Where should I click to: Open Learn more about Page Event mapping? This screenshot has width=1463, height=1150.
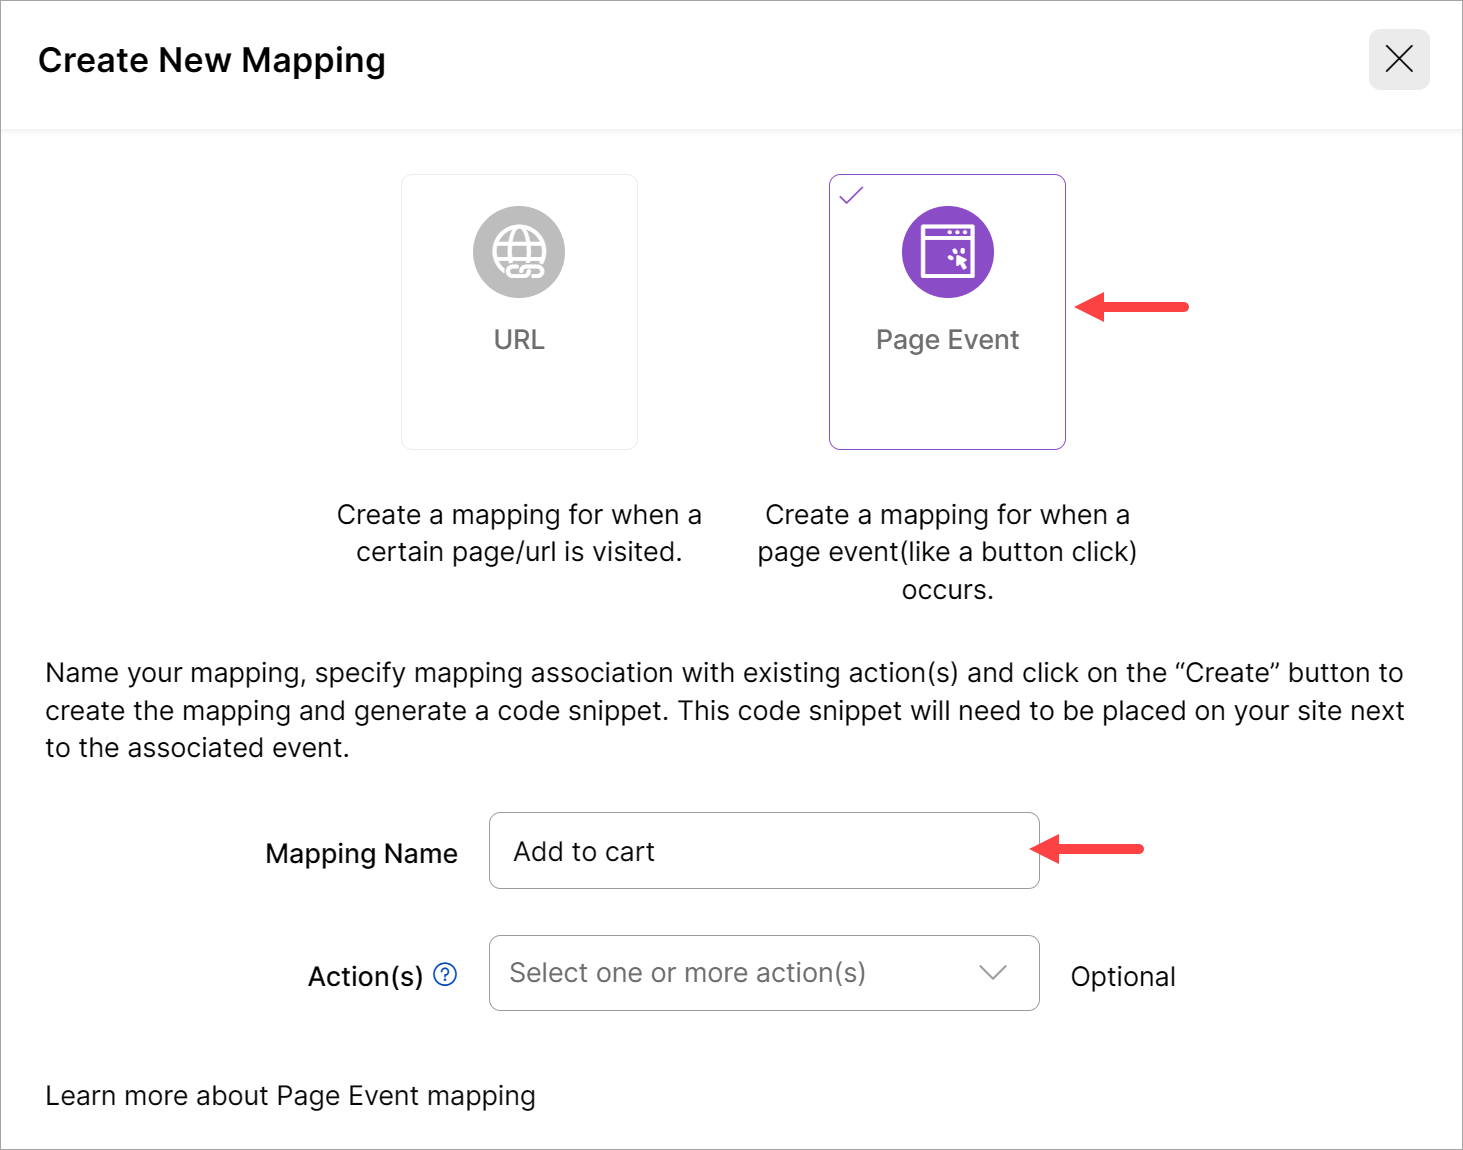coord(290,1096)
